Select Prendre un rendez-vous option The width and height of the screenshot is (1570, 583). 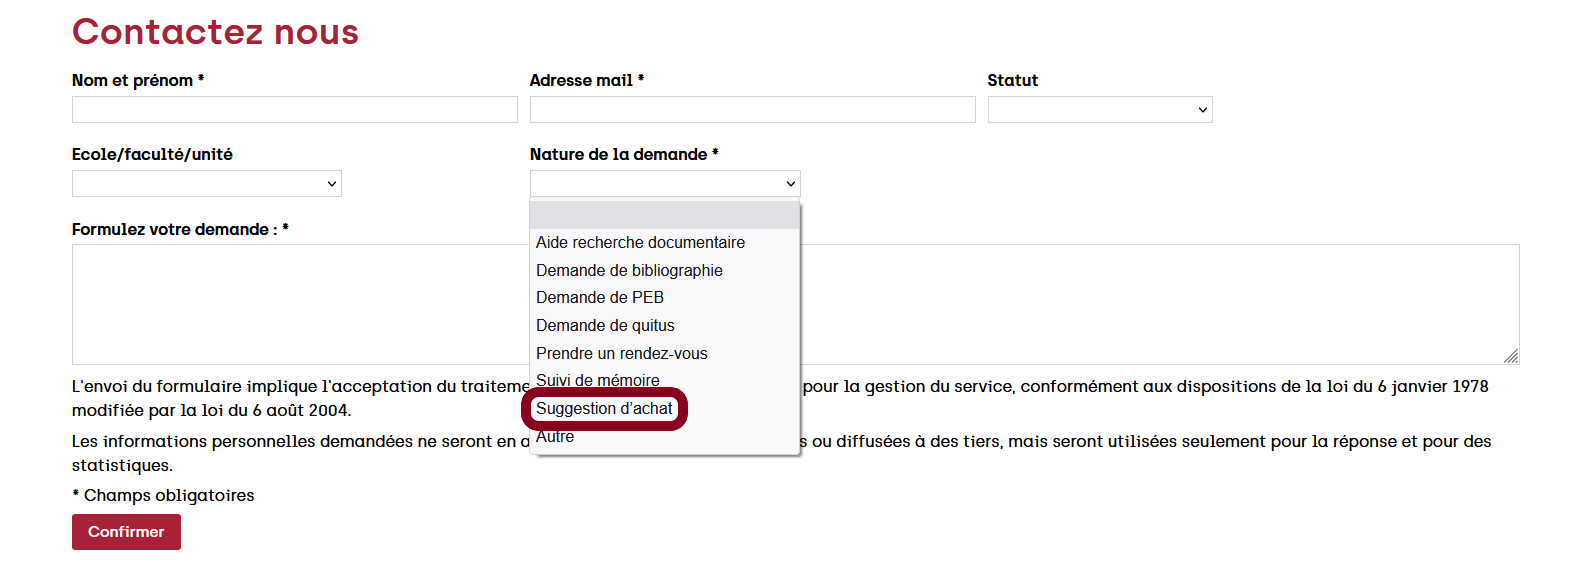coord(621,354)
